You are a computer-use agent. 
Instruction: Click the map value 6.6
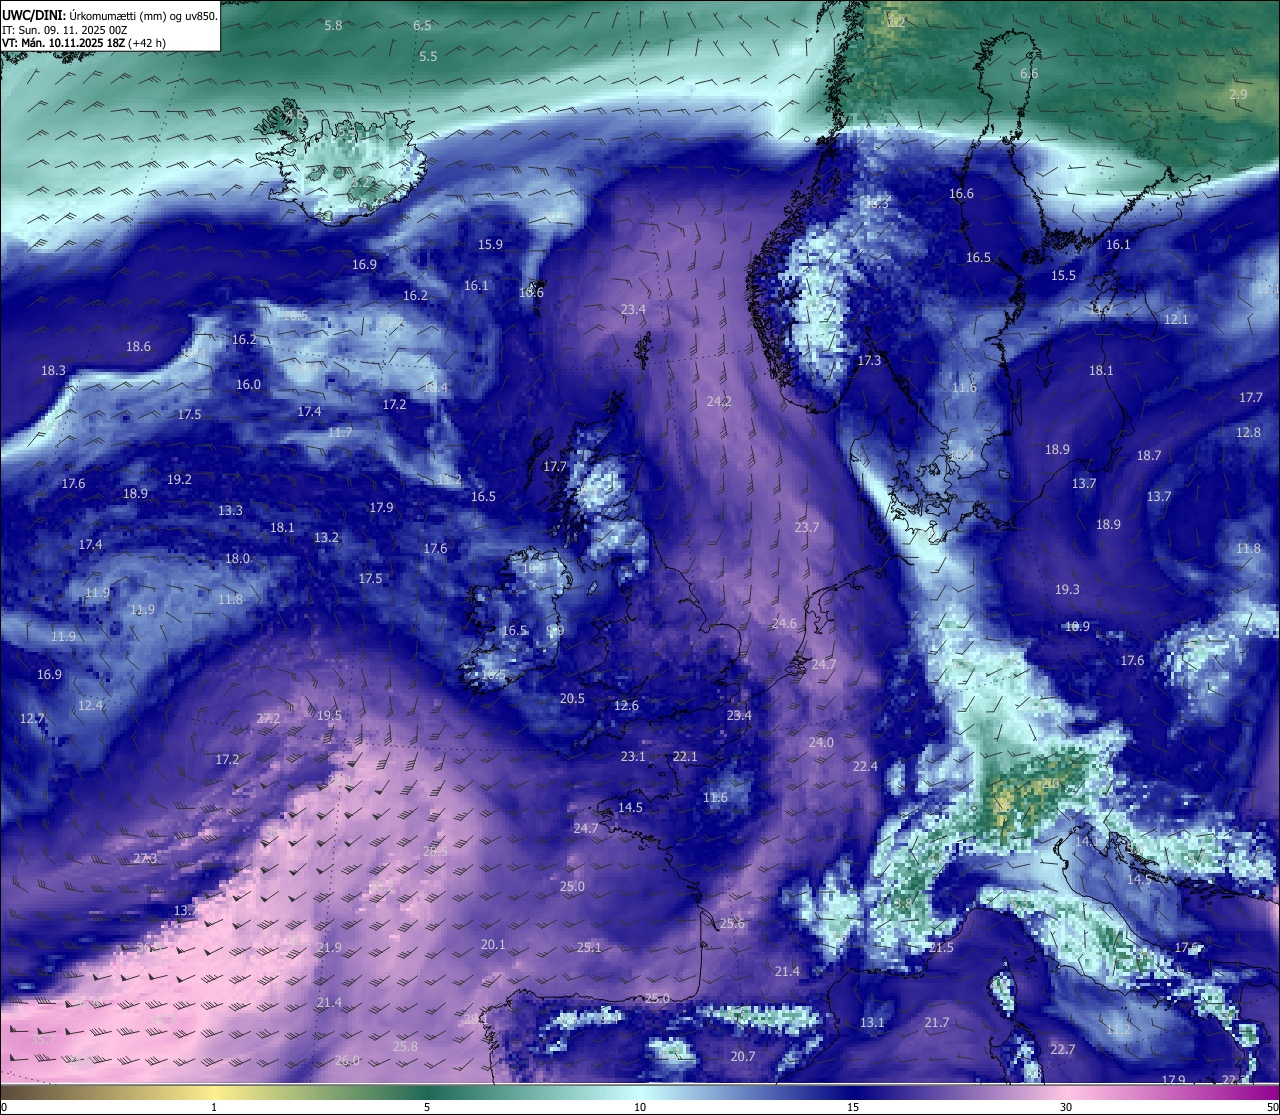1029,74
